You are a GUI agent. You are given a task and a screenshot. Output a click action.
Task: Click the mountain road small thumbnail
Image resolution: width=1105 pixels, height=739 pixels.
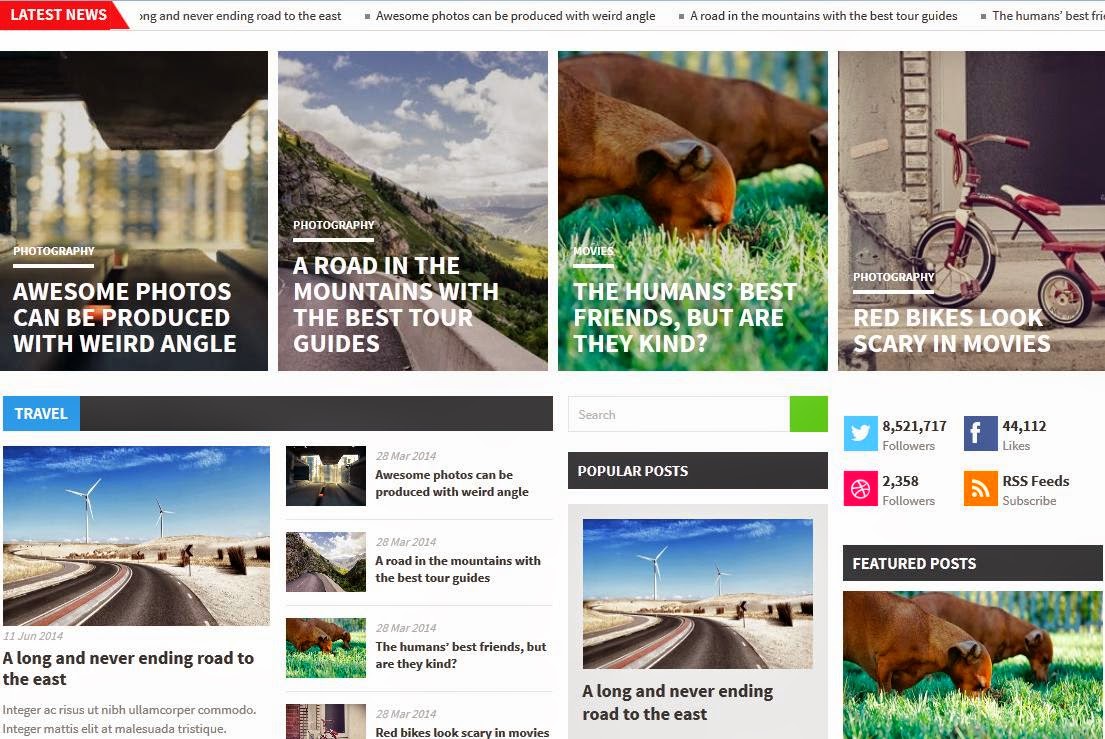(x=326, y=561)
